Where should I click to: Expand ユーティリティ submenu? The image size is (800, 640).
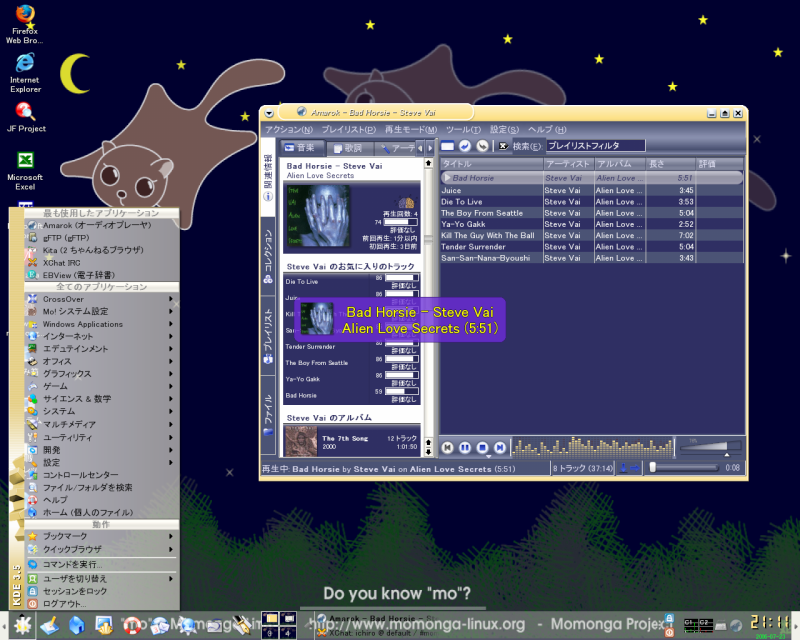pyautogui.click(x=102, y=437)
